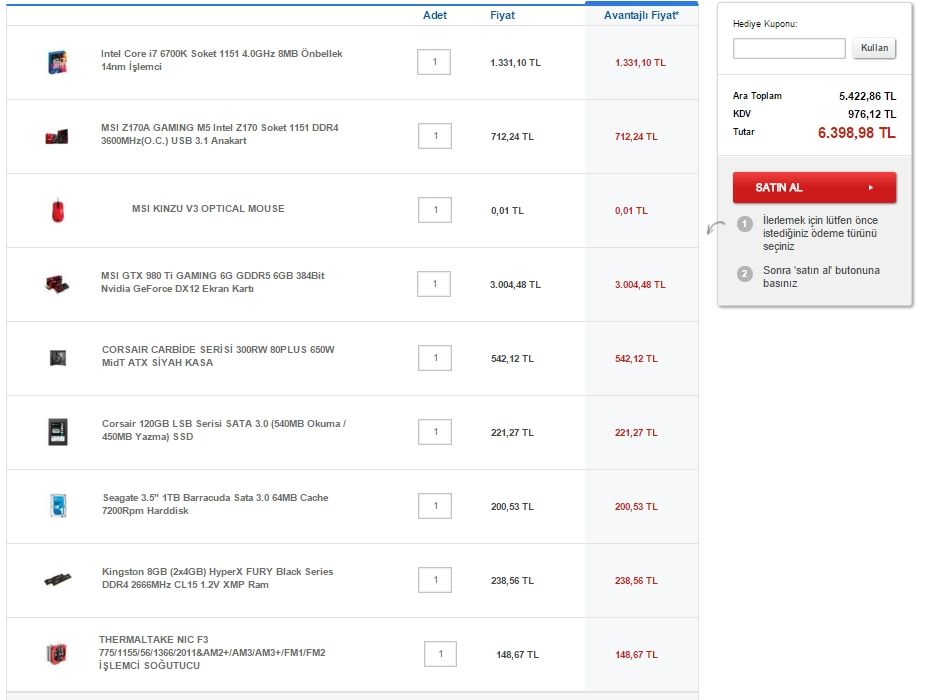Click the Adet column header
926x700 pixels.
point(435,15)
